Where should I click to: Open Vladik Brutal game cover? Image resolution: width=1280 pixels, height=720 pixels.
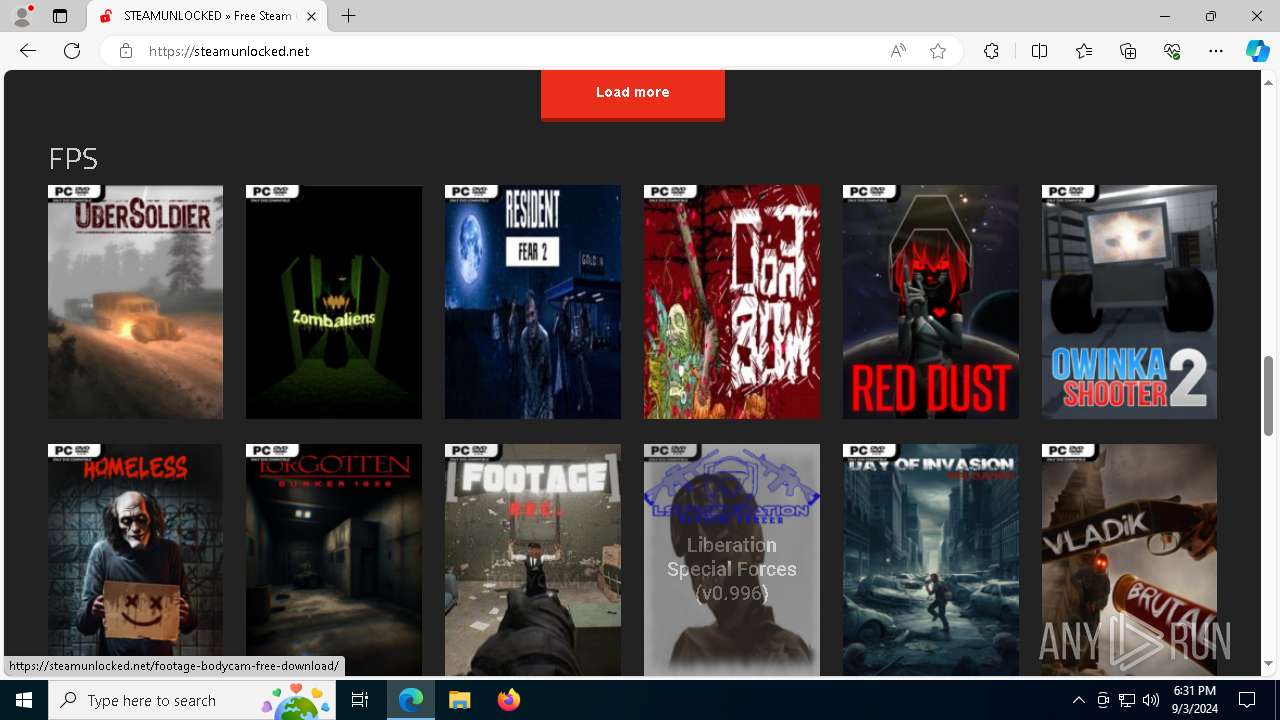pyautogui.click(x=1129, y=560)
